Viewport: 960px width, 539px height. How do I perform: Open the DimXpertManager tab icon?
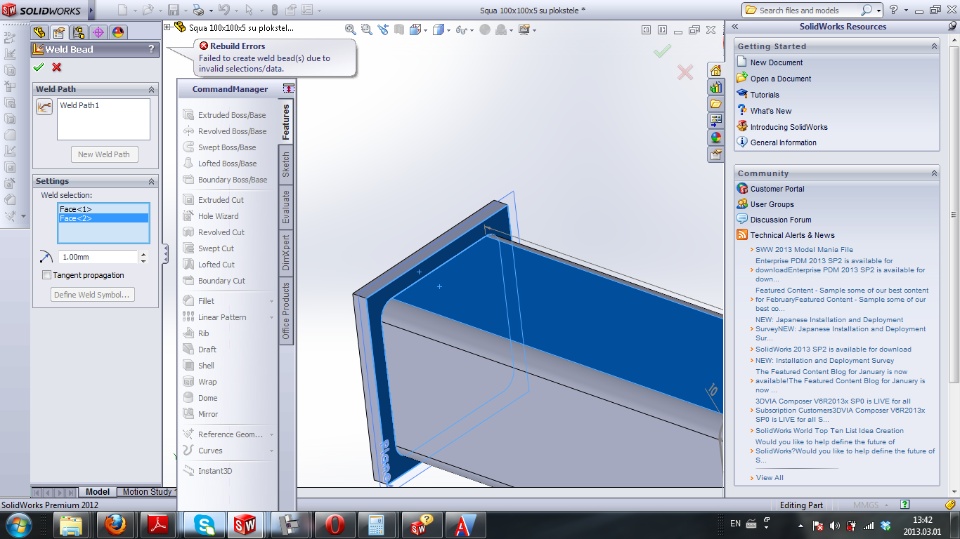pyautogui.click(x=98, y=32)
